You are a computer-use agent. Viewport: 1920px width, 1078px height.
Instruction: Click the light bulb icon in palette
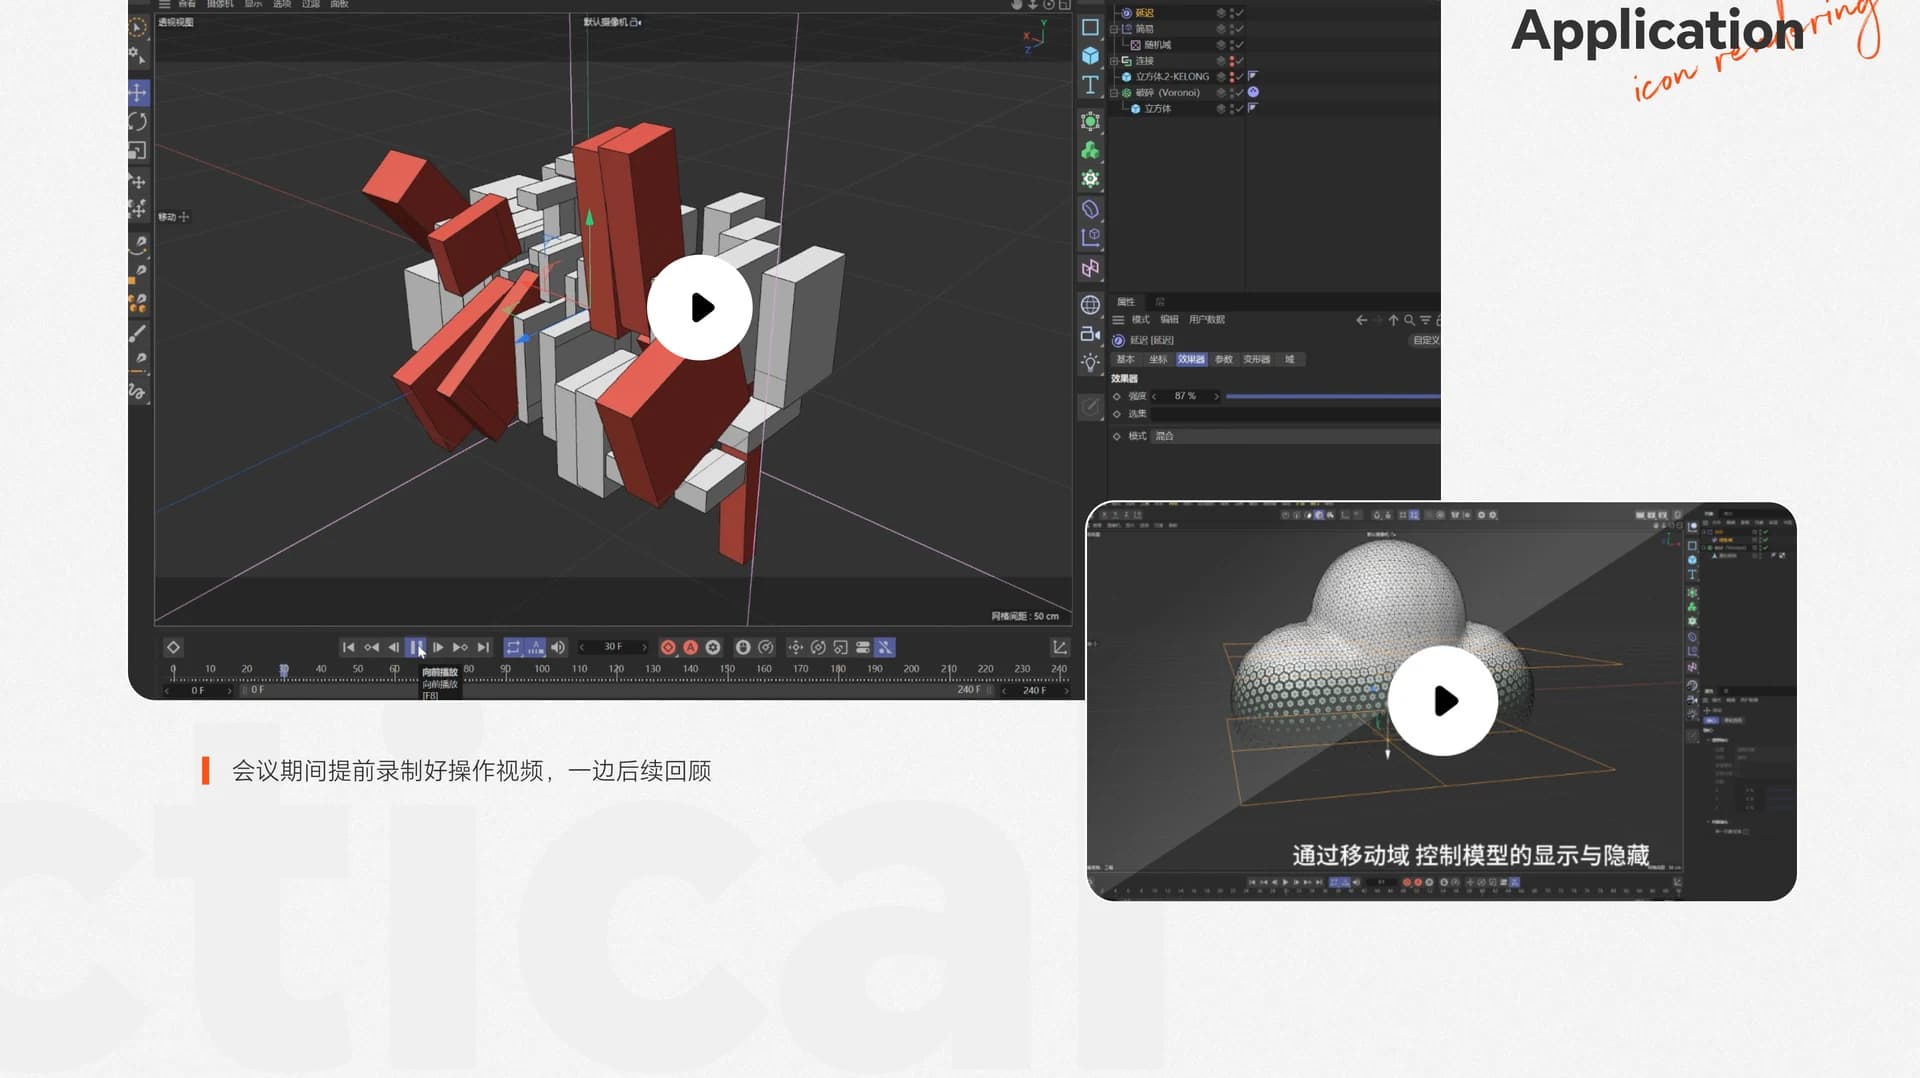(x=1091, y=363)
